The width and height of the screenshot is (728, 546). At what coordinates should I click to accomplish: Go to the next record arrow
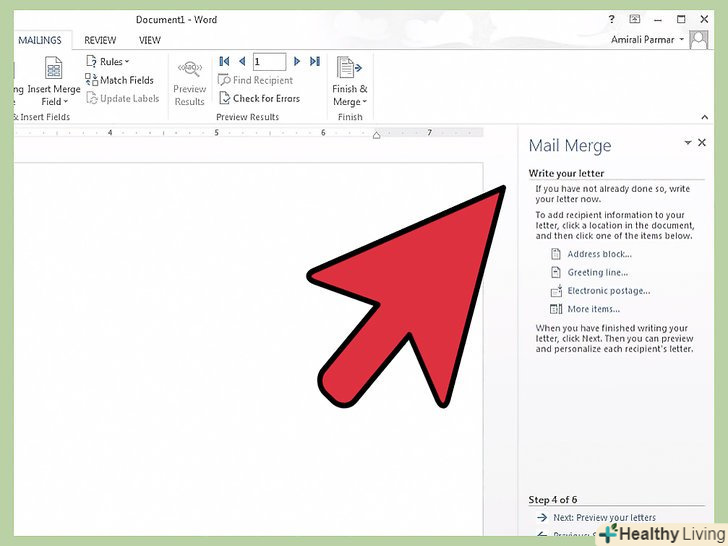point(297,62)
